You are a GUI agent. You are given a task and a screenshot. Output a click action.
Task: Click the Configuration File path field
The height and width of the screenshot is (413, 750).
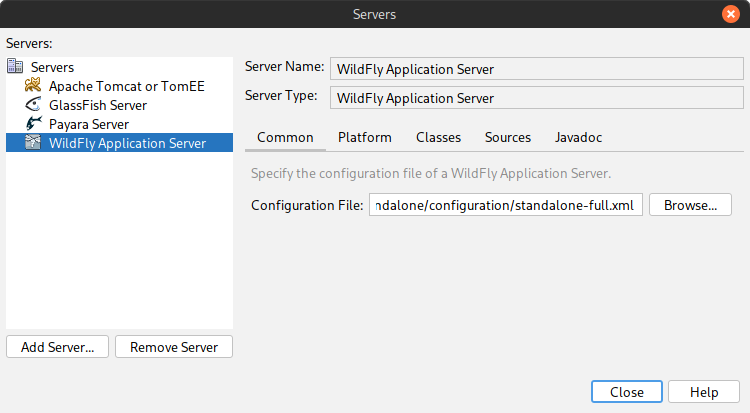(506, 205)
